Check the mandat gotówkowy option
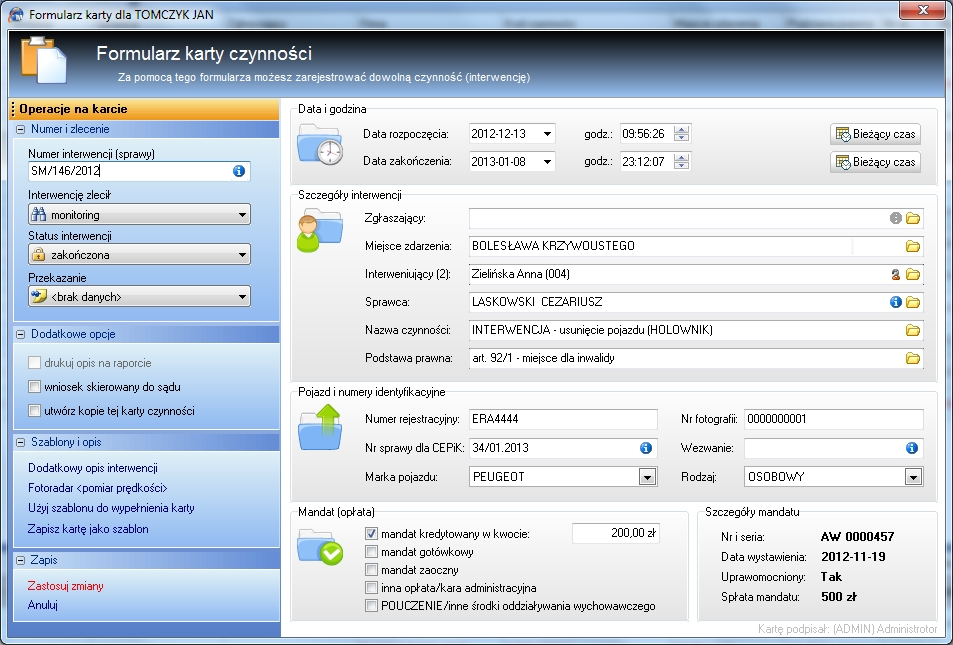The height and width of the screenshot is (645, 953). [x=372, y=552]
